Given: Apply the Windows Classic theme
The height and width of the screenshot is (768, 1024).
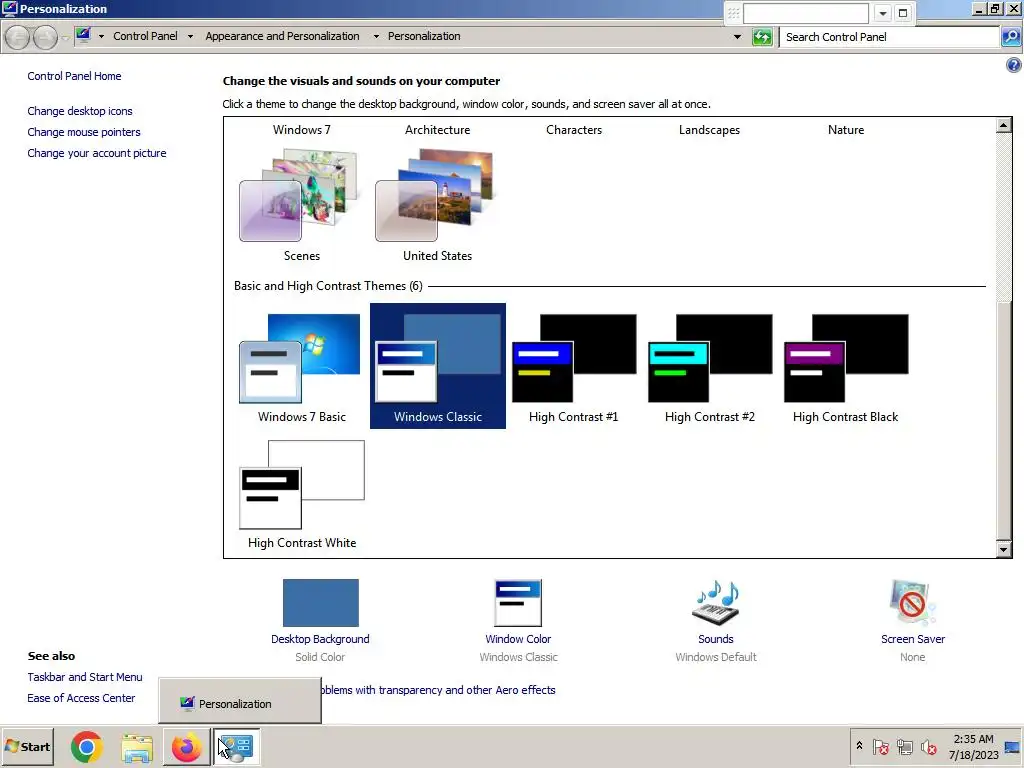Looking at the screenshot, I should tap(438, 366).
